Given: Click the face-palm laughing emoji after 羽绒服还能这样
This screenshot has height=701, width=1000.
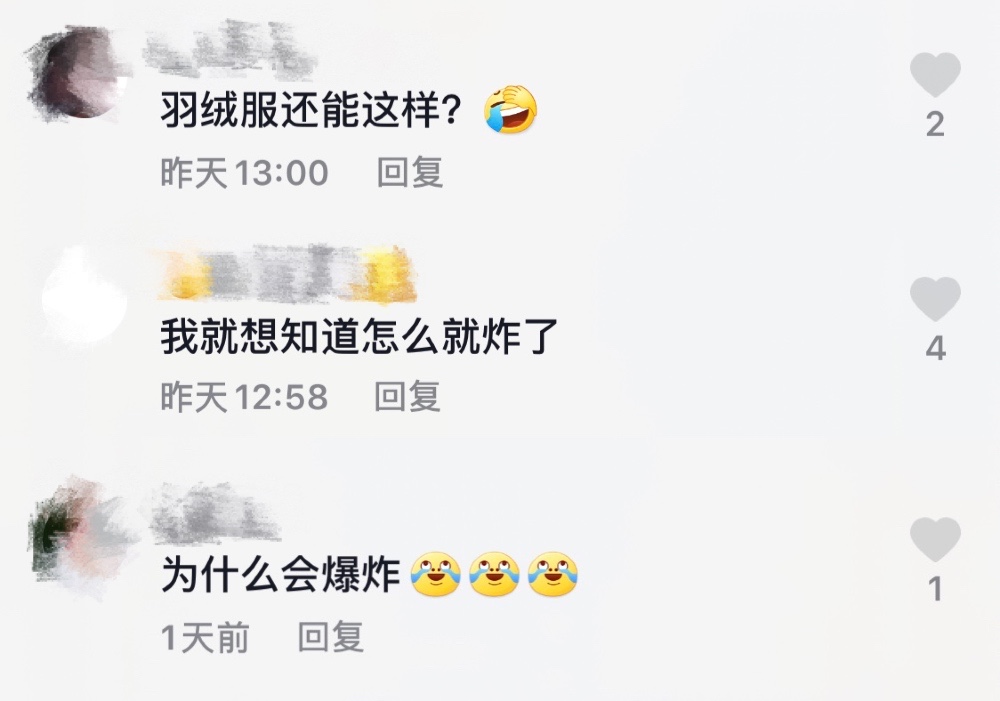Looking at the screenshot, I should click(510, 110).
